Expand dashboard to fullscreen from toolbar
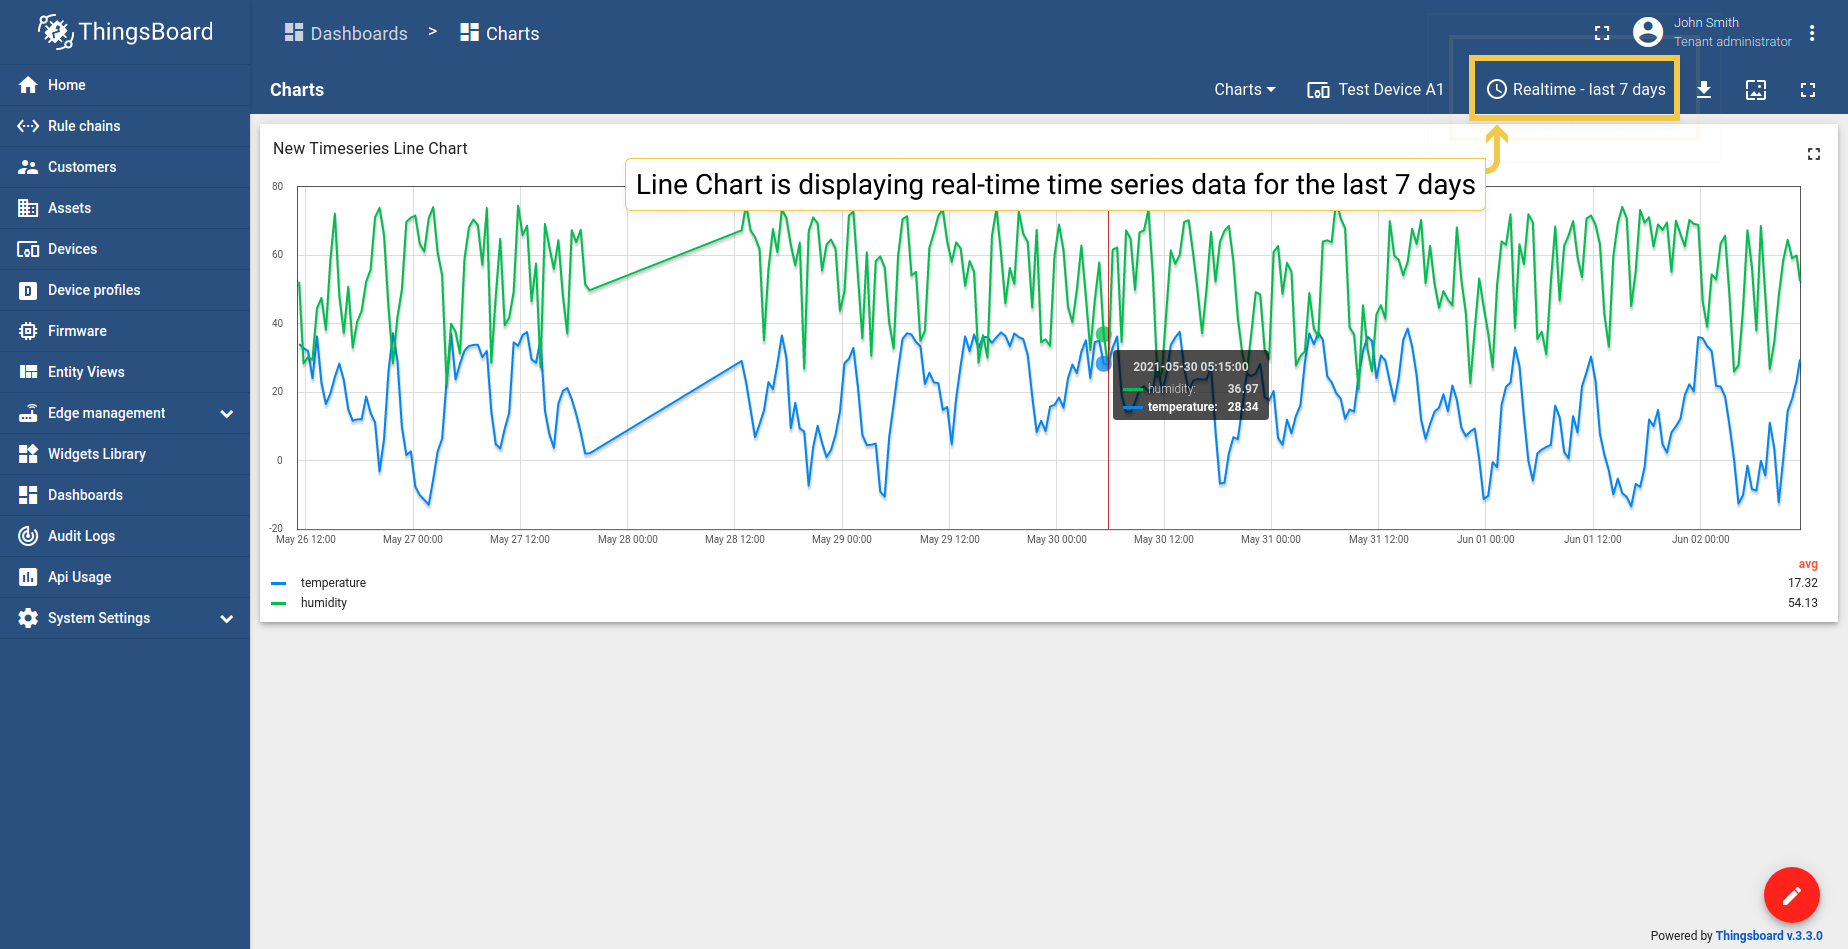Screen dimensions: 1848x949 point(1808,90)
